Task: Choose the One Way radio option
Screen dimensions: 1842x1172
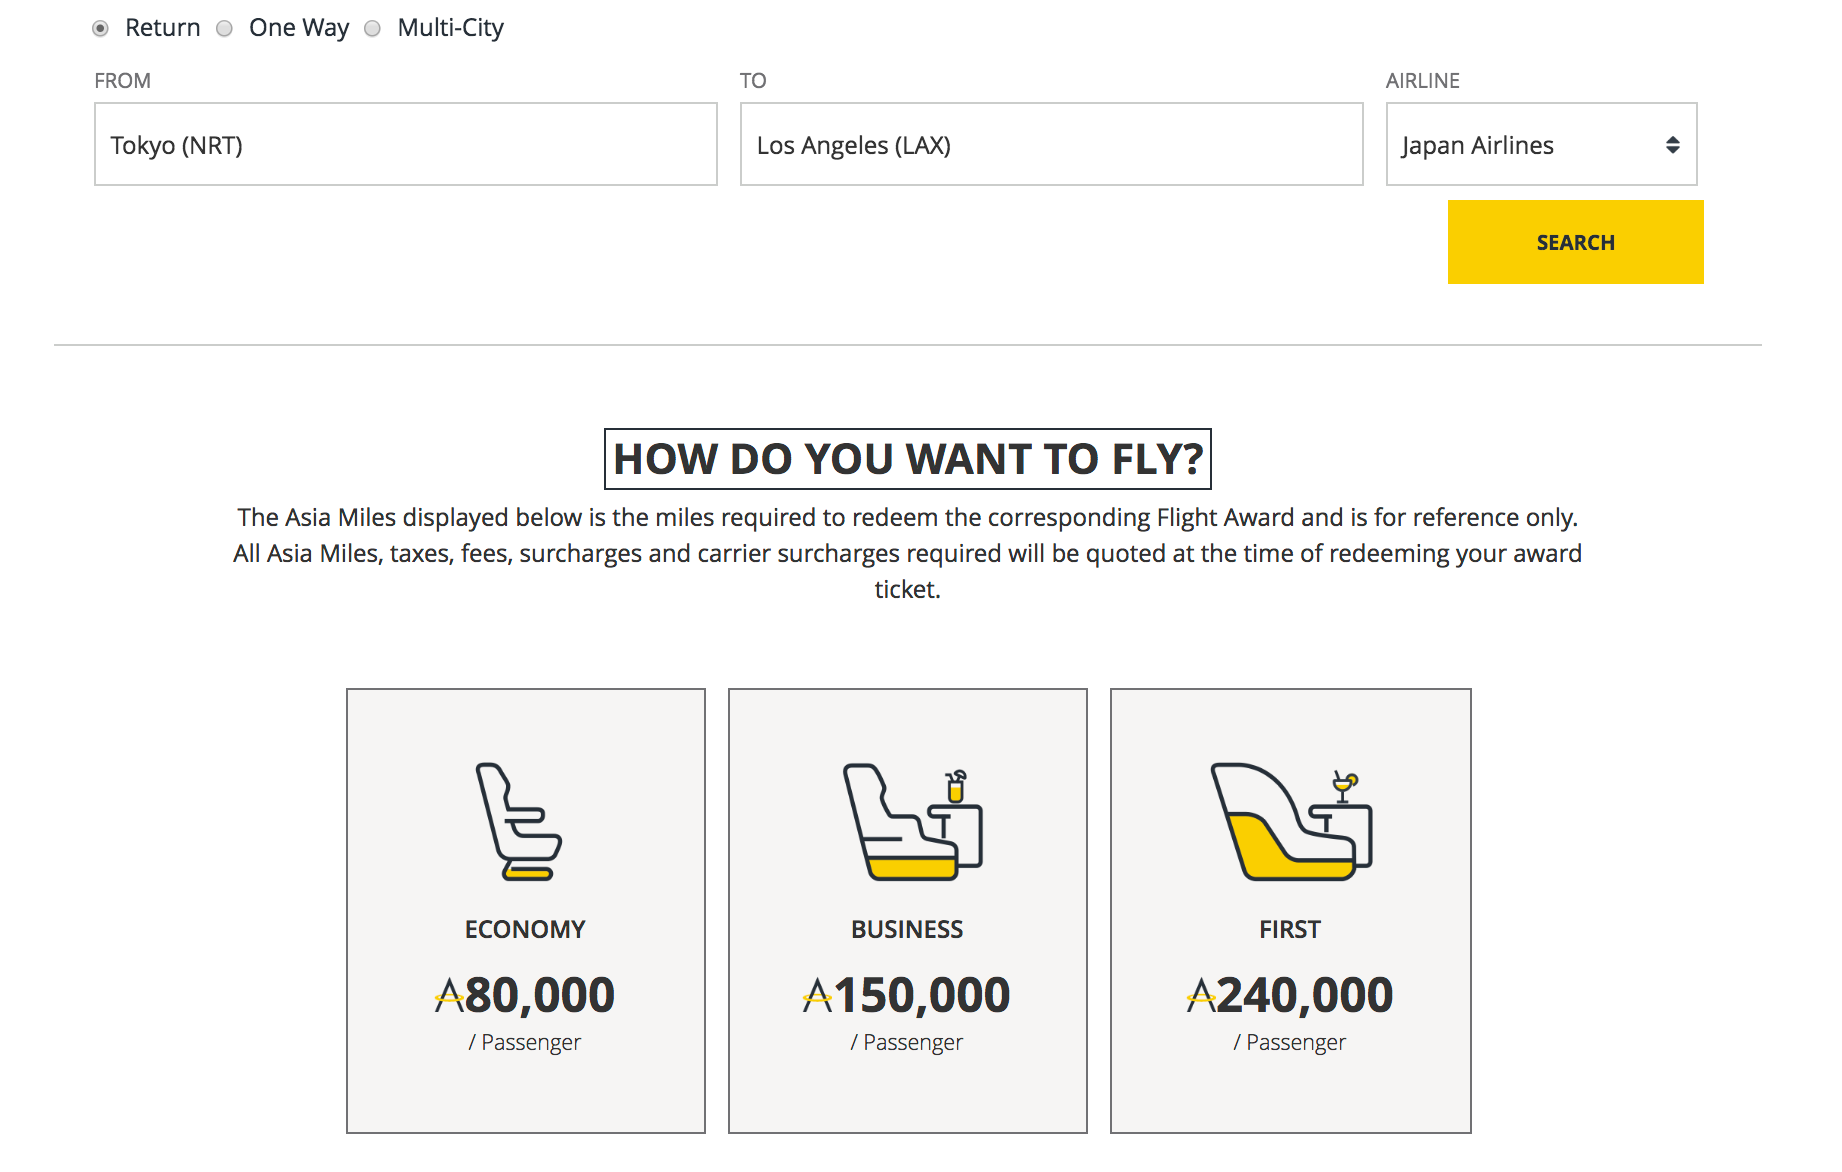Action: tap(225, 28)
